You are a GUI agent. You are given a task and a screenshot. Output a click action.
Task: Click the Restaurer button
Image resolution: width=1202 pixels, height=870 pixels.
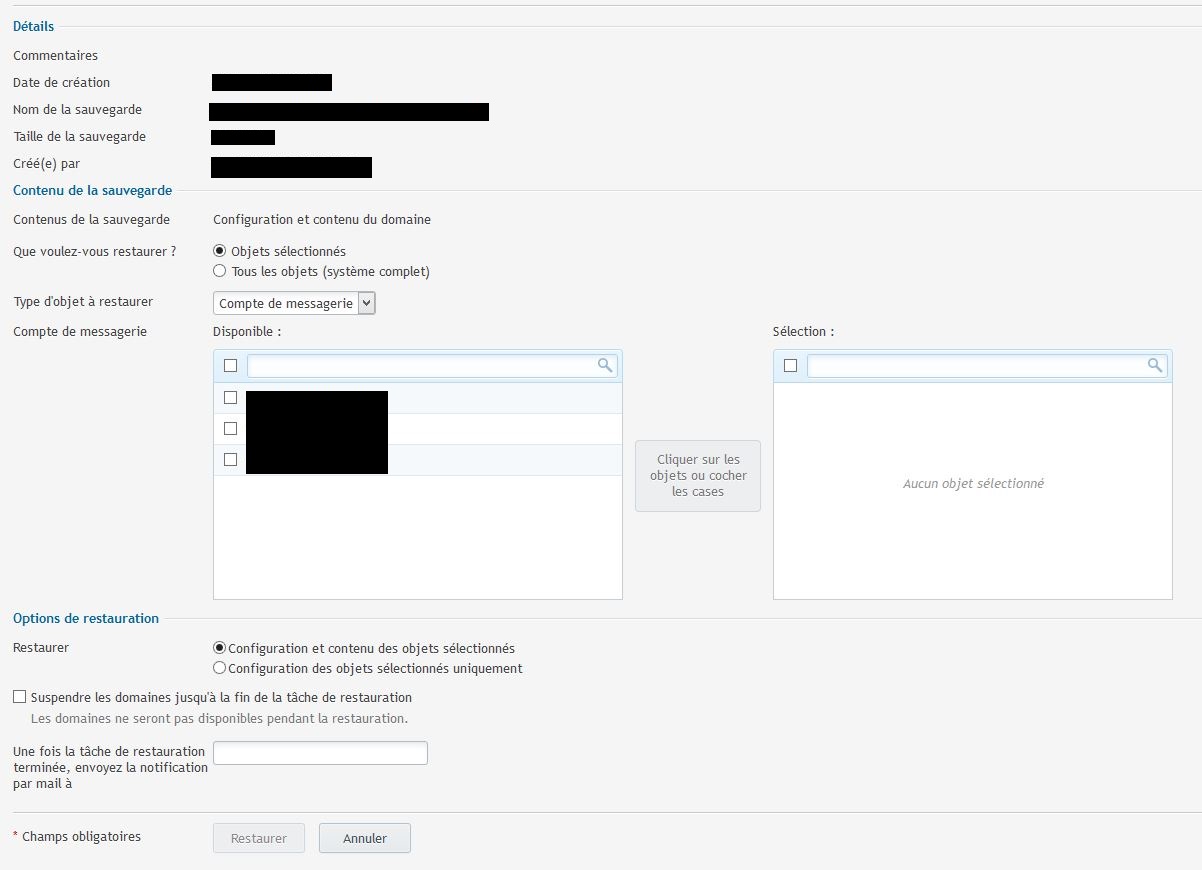click(x=258, y=838)
